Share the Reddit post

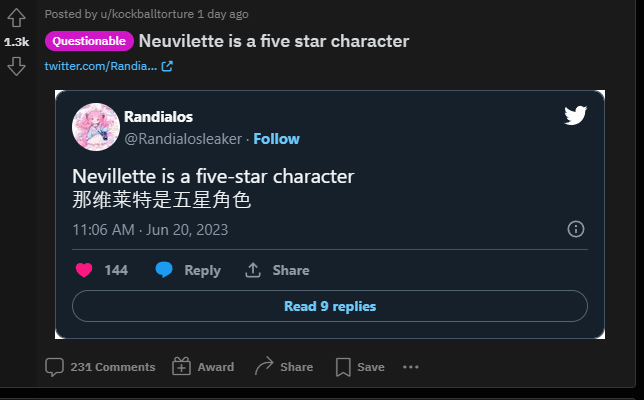[x=284, y=367]
